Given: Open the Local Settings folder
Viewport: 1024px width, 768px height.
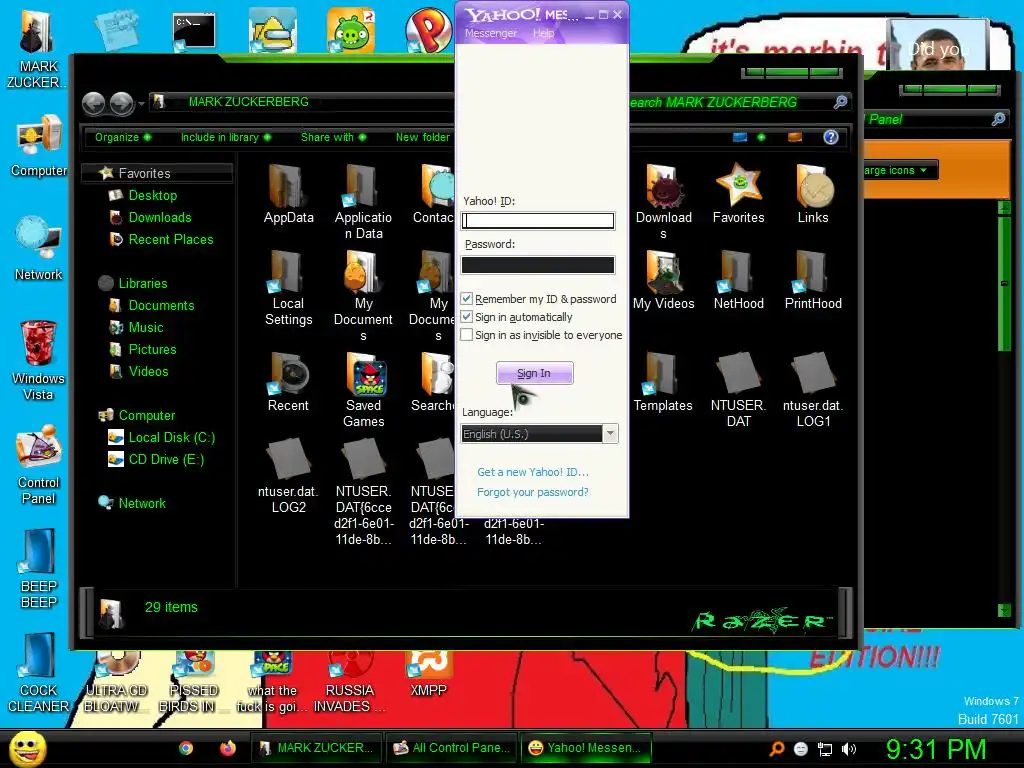Looking at the screenshot, I should click(288, 288).
